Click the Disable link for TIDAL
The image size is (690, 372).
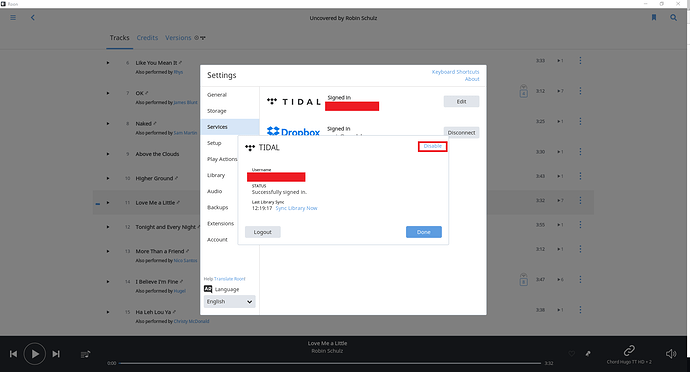tap(433, 146)
